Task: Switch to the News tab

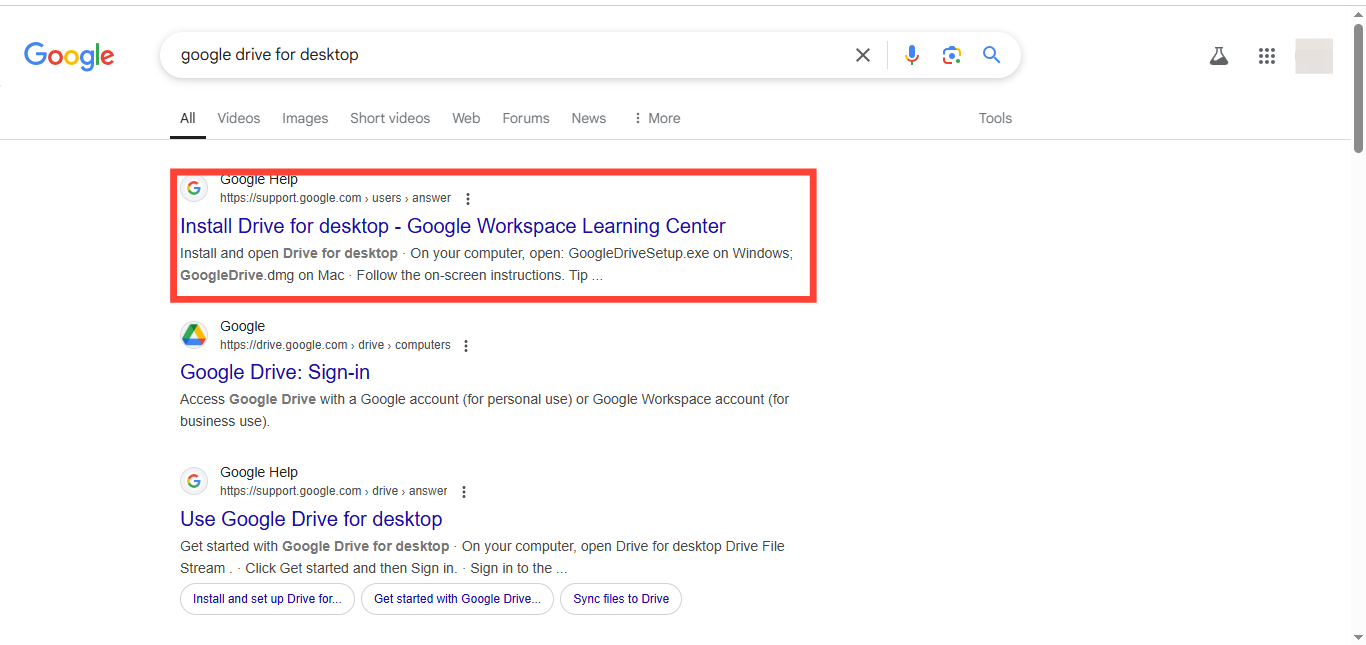Action: tap(589, 118)
